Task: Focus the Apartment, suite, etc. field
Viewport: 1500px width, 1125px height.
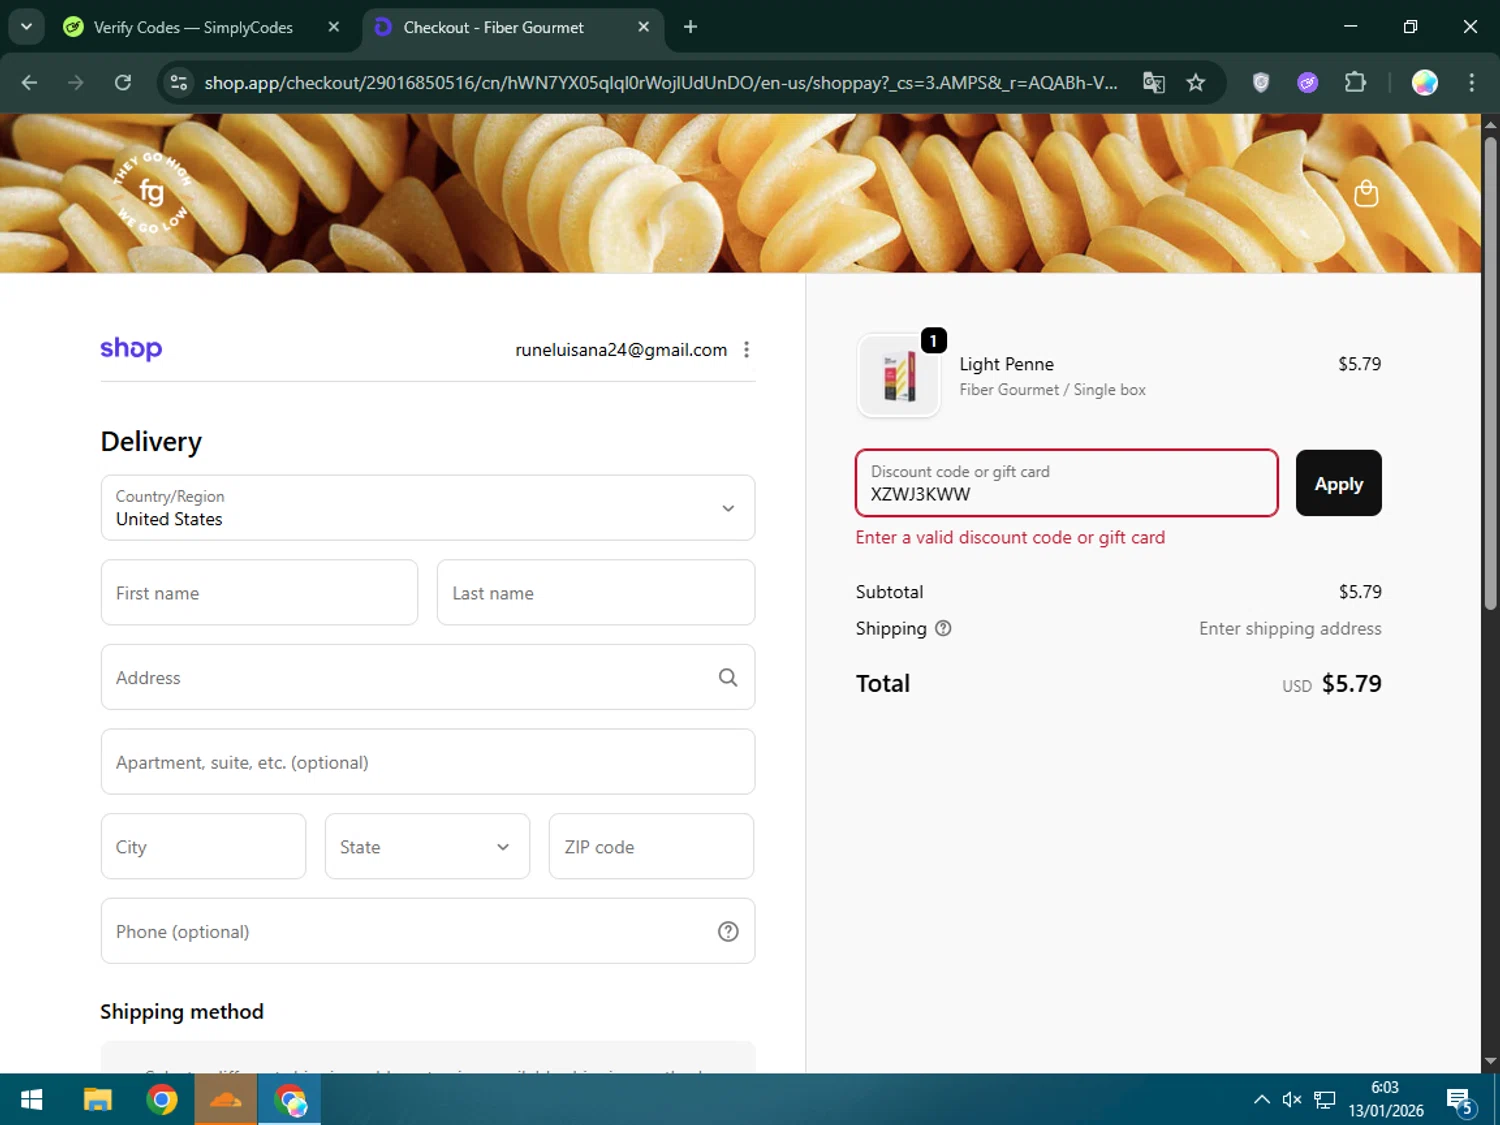Action: (x=428, y=762)
